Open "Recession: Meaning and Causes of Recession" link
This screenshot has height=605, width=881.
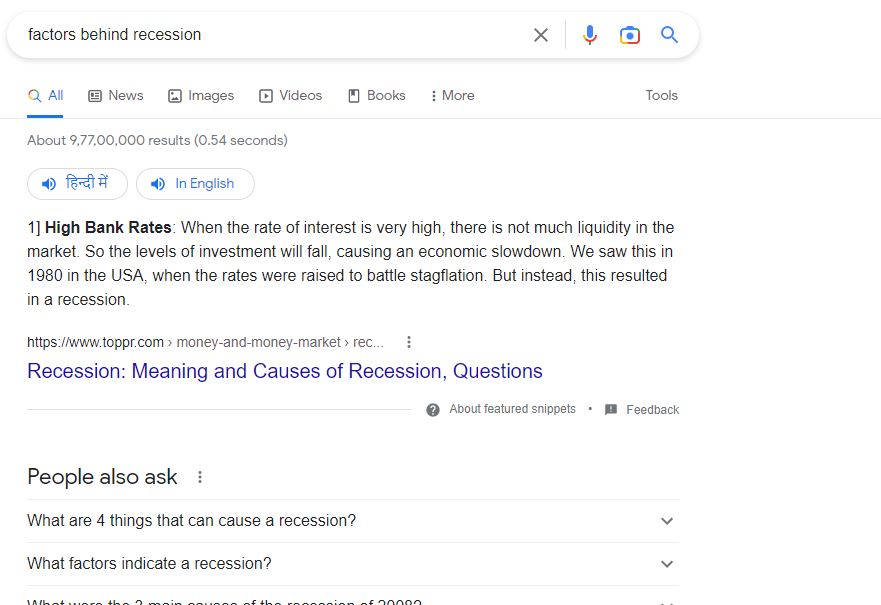coord(285,371)
